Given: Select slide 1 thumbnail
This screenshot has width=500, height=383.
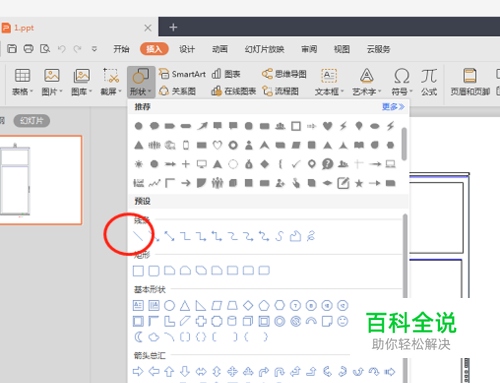Looking at the screenshot, I should 41,180.
